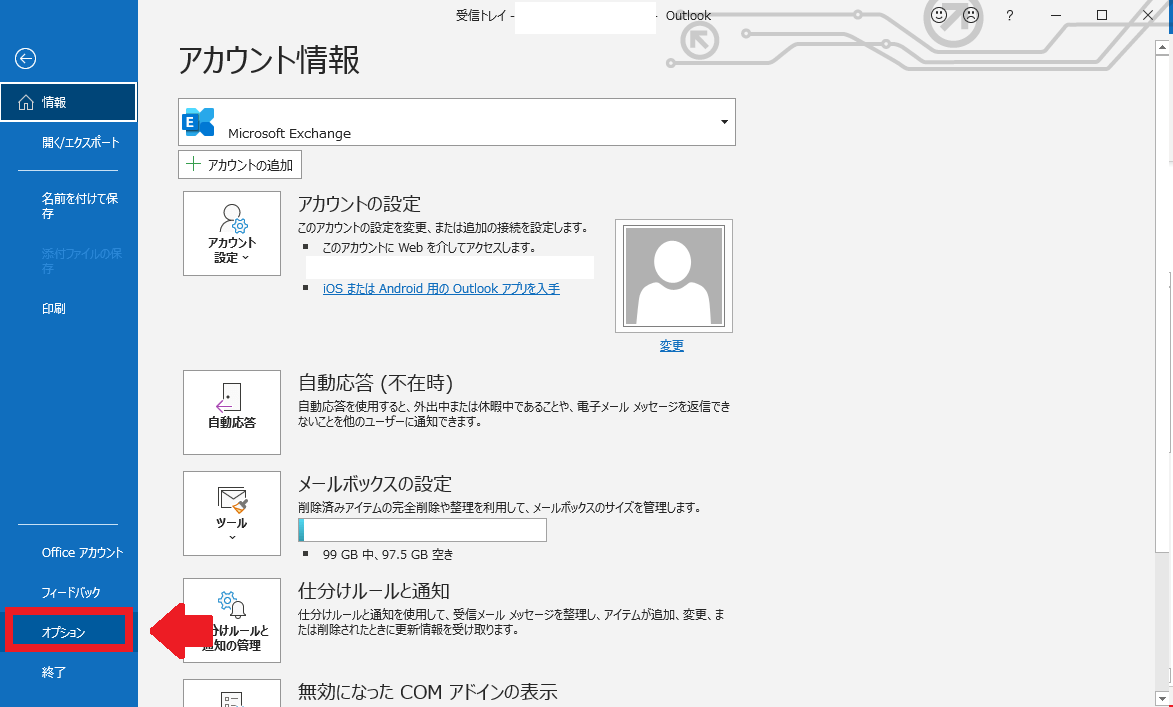Open オプション in the sidebar
Image resolution: width=1173 pixels, height=707 pixels.
pos(69,632)
